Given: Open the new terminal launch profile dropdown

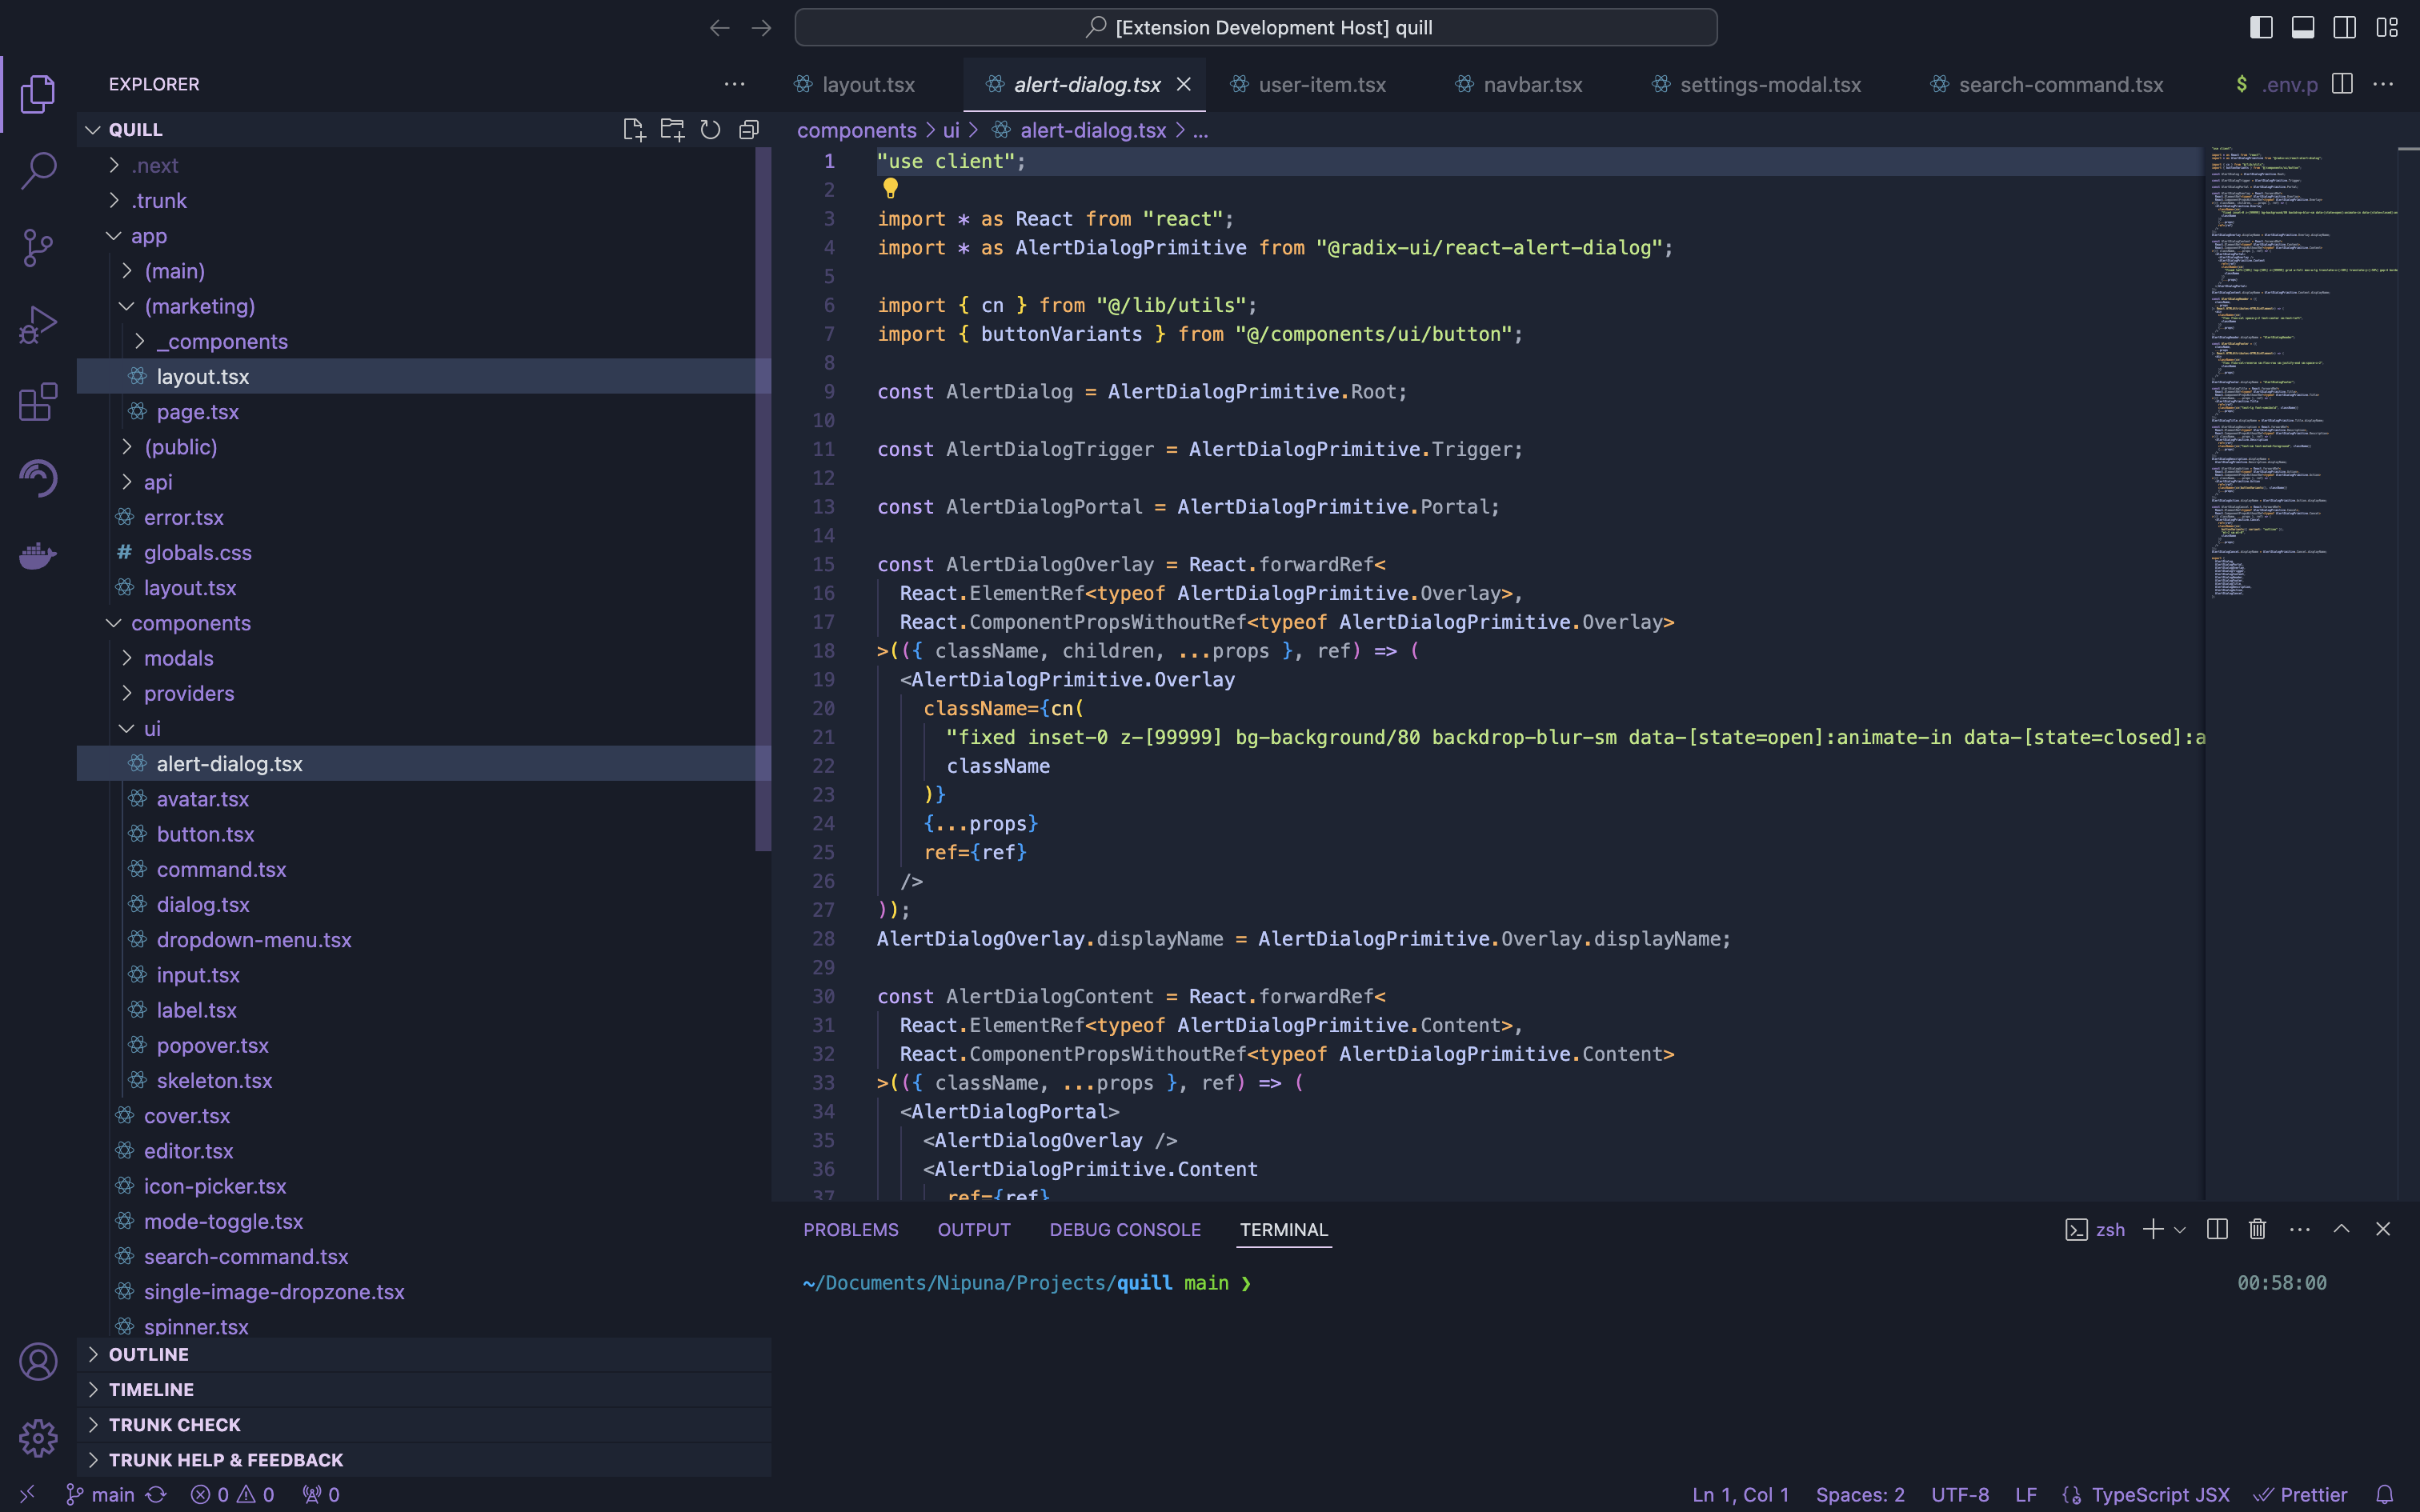Looking at the screenshot, I should pos(2181,1229).
